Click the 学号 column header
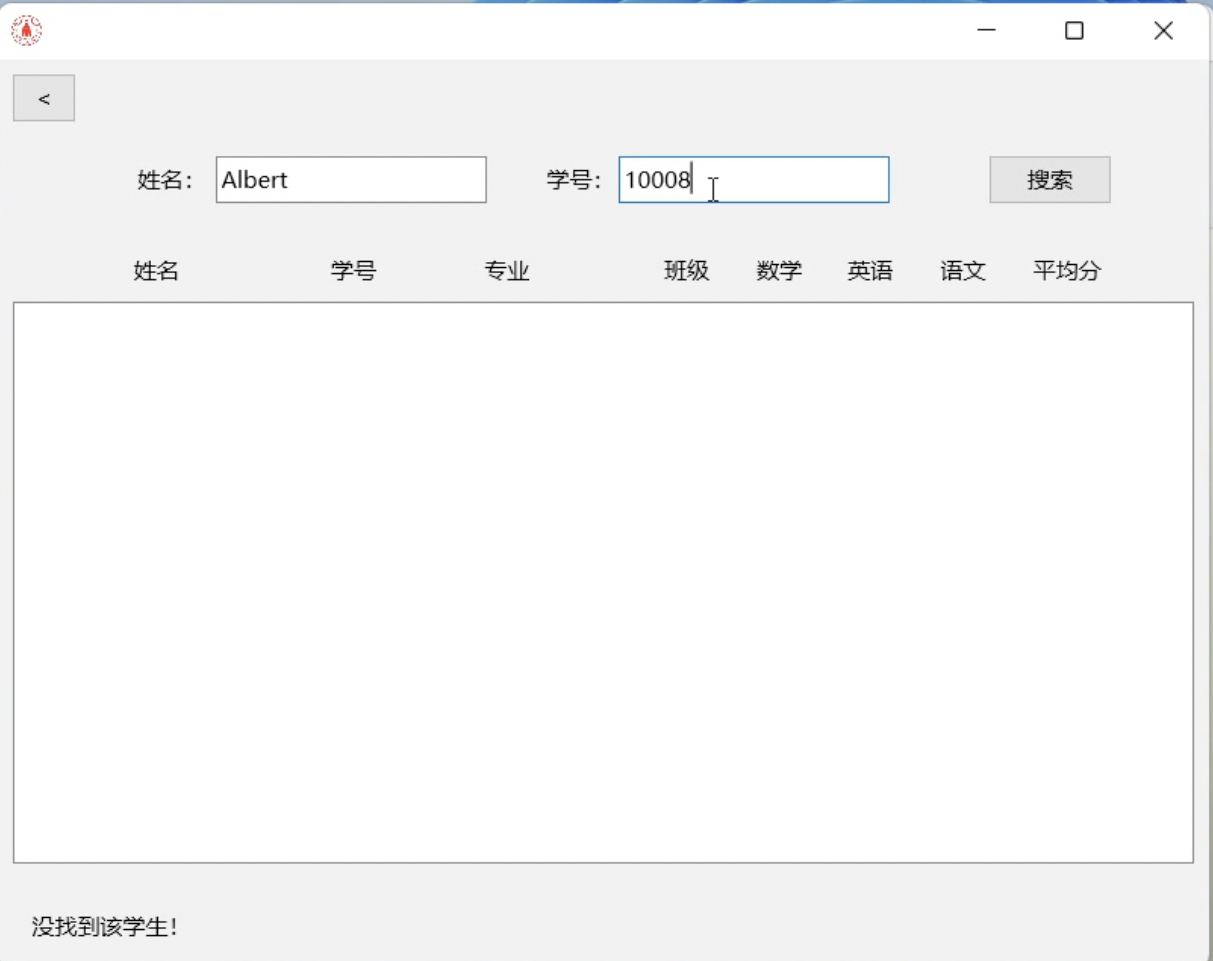 point(353,271)
